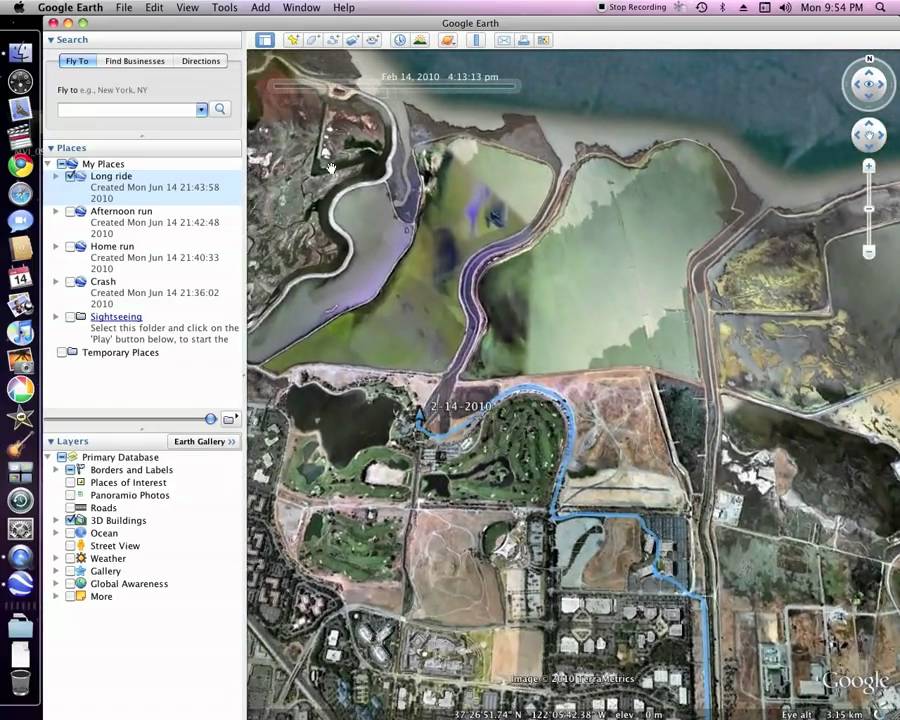Switch to the Find Businesses tab
The image size is (900, 720).
pyautogui.click(x=135, y=61)
